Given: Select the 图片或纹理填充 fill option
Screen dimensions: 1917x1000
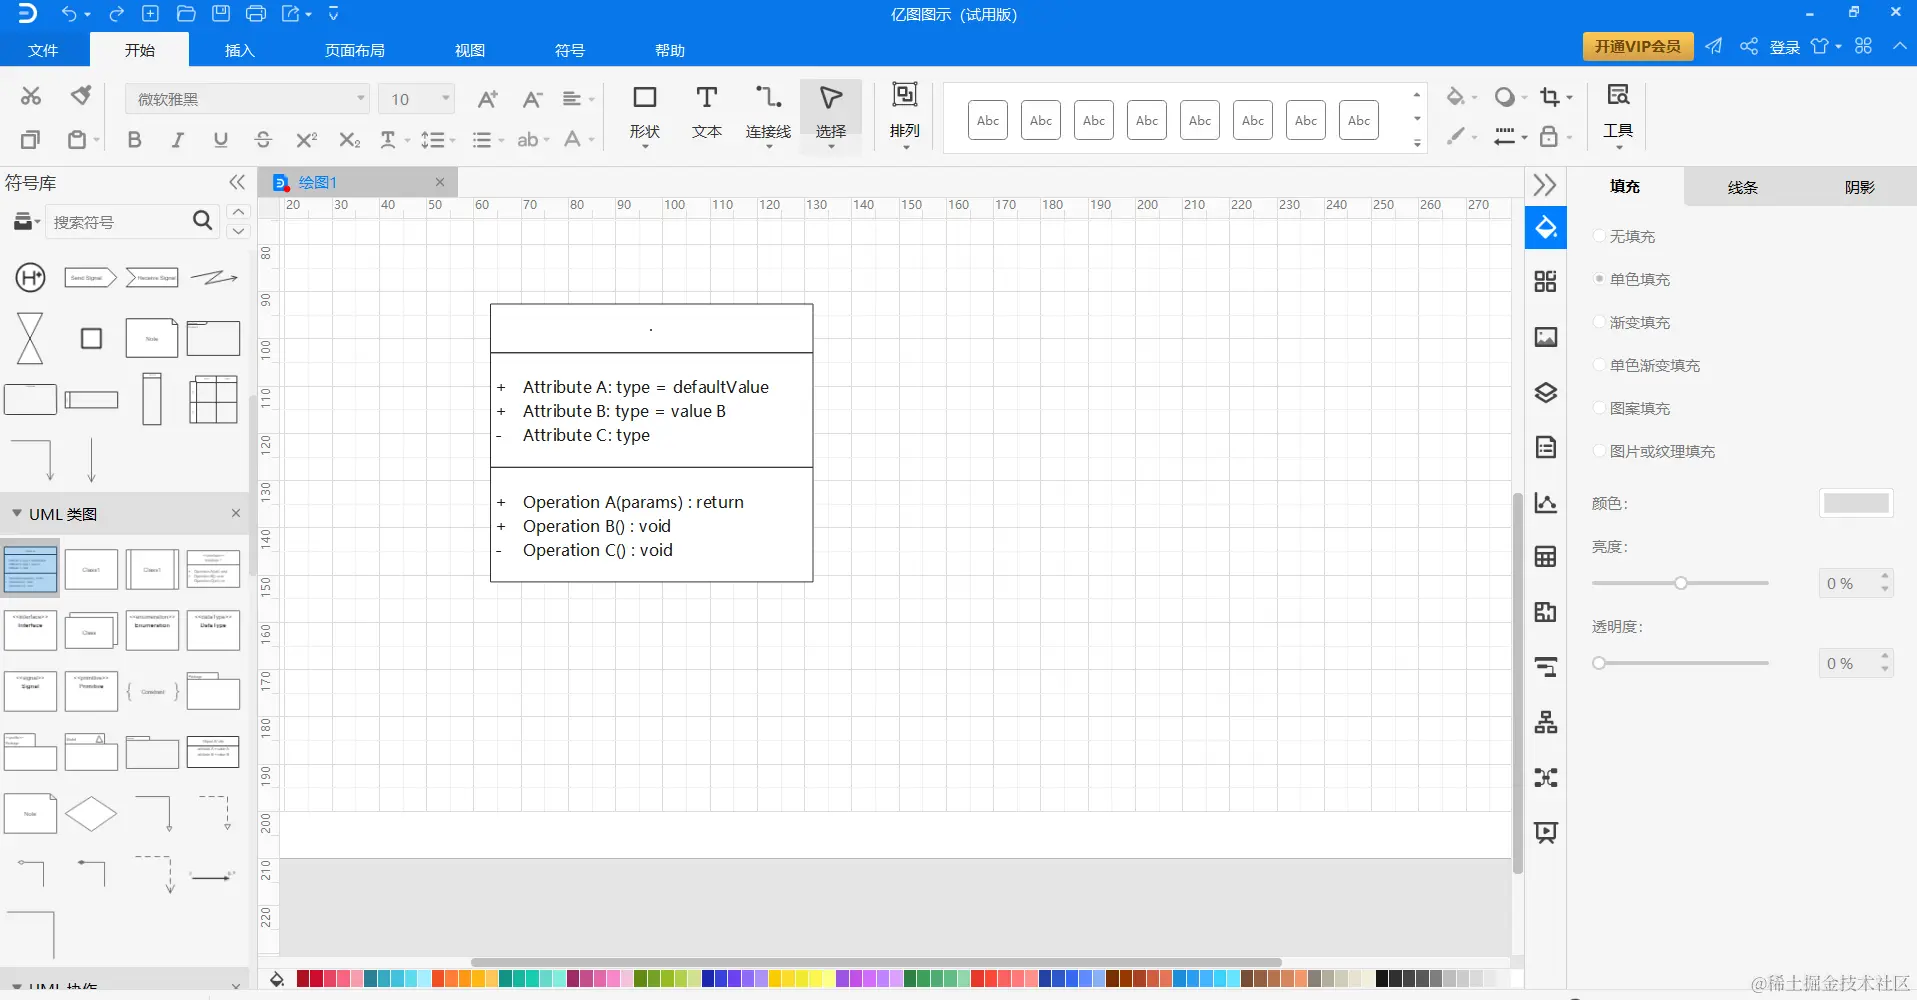Looking at the screenshot, I should click(1654, 451).
